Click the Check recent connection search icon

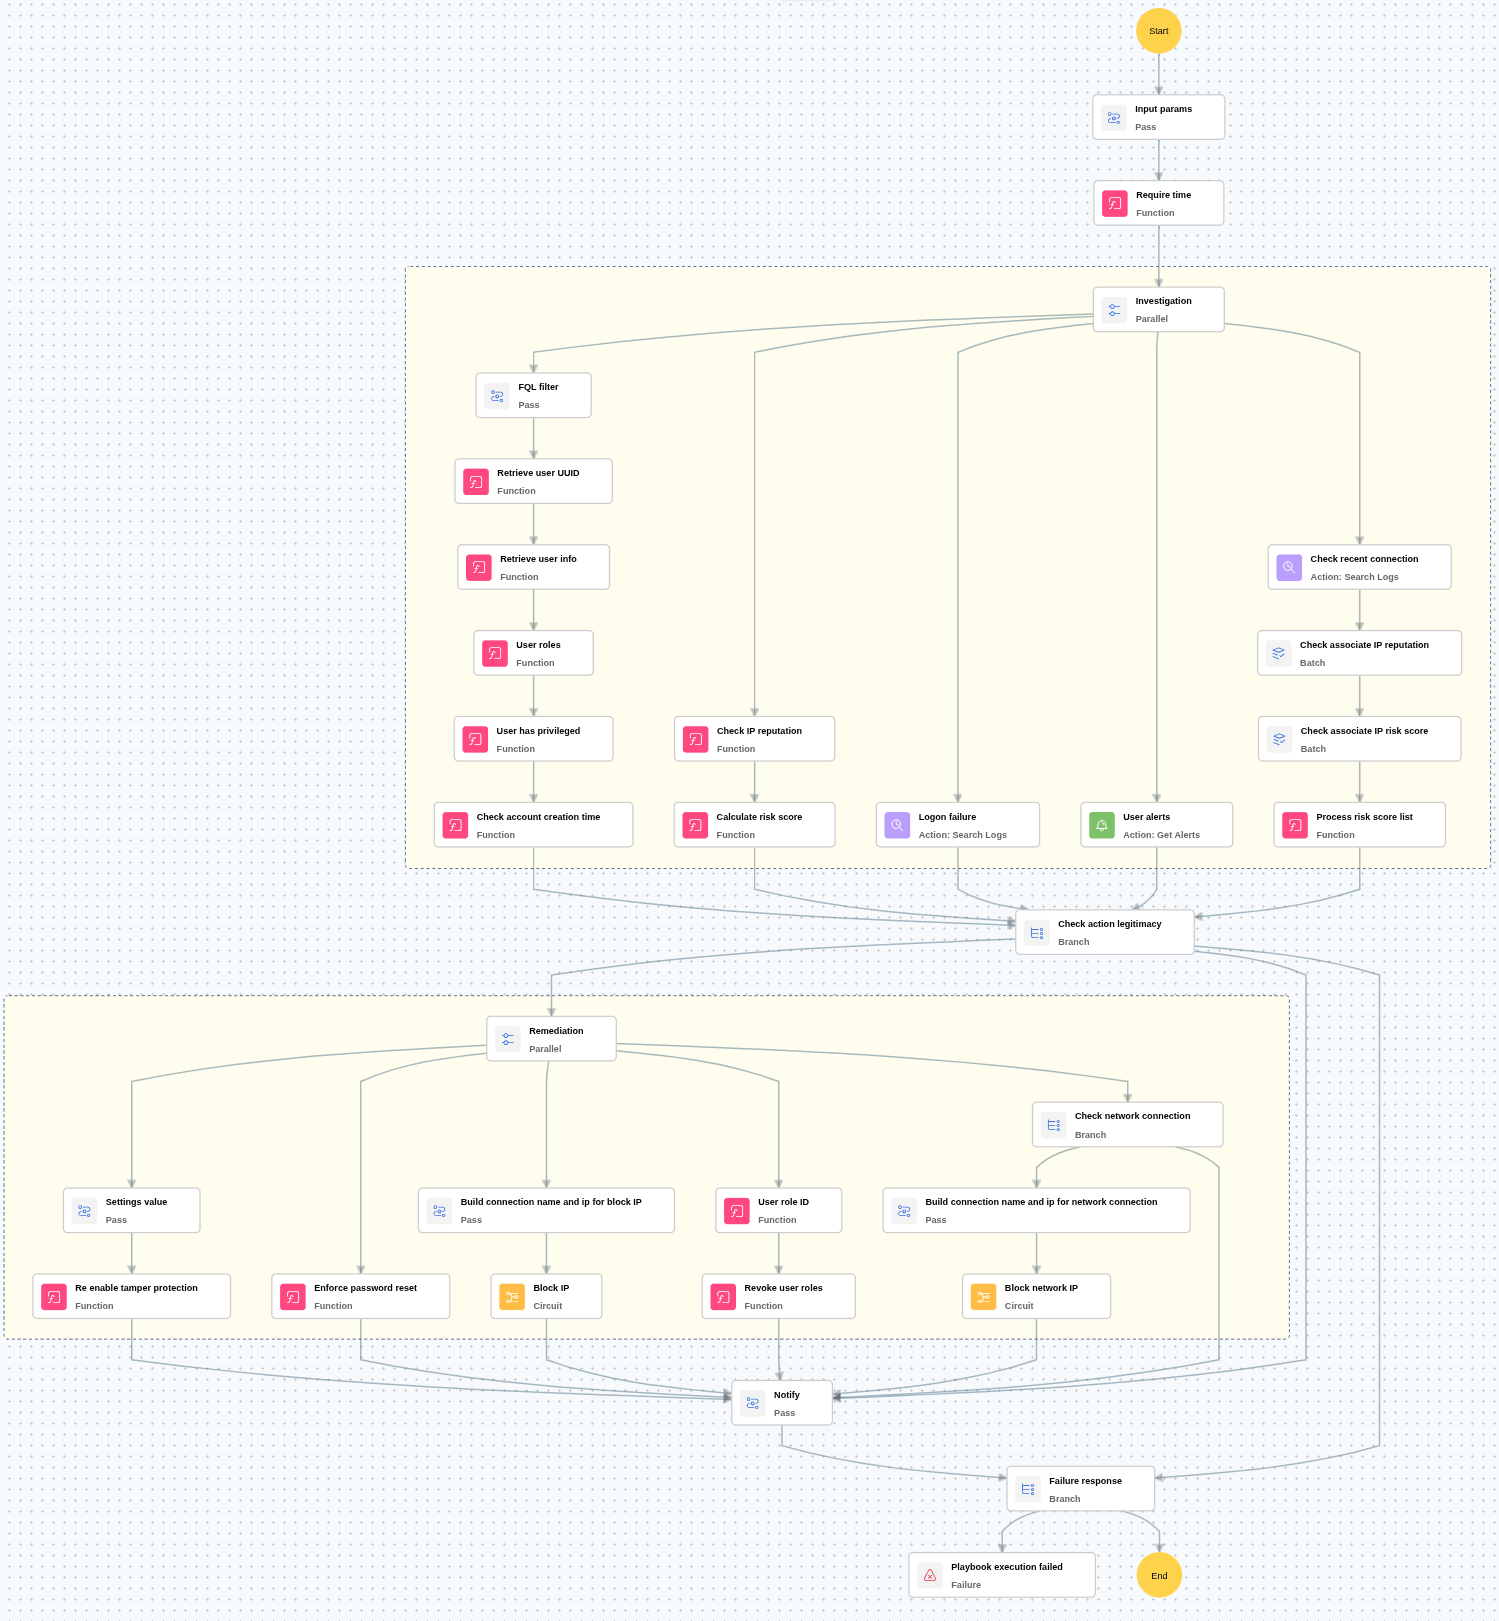[x=1290, y=568]
